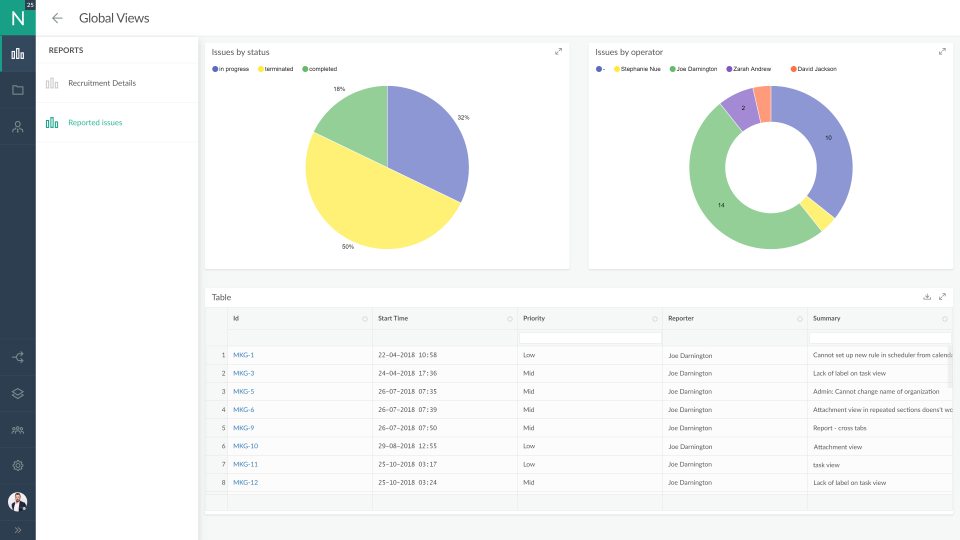Select Reported issues report
960x540 pixels.
tap(94, 123)
